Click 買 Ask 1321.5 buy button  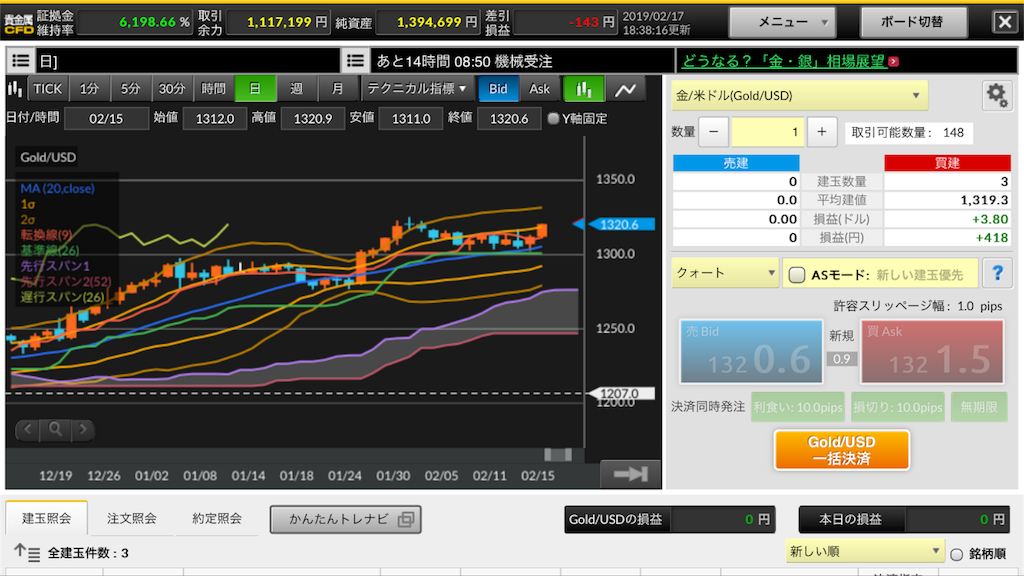coord(932,351)
